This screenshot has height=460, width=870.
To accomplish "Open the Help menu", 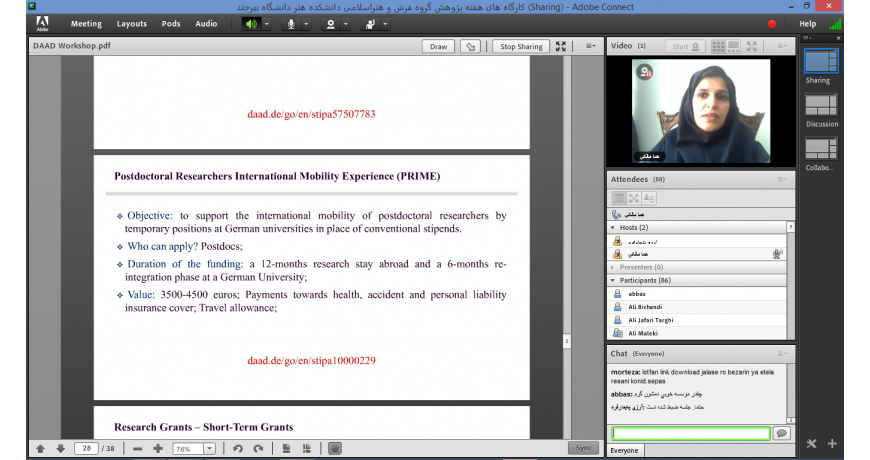I will (807, 24).
